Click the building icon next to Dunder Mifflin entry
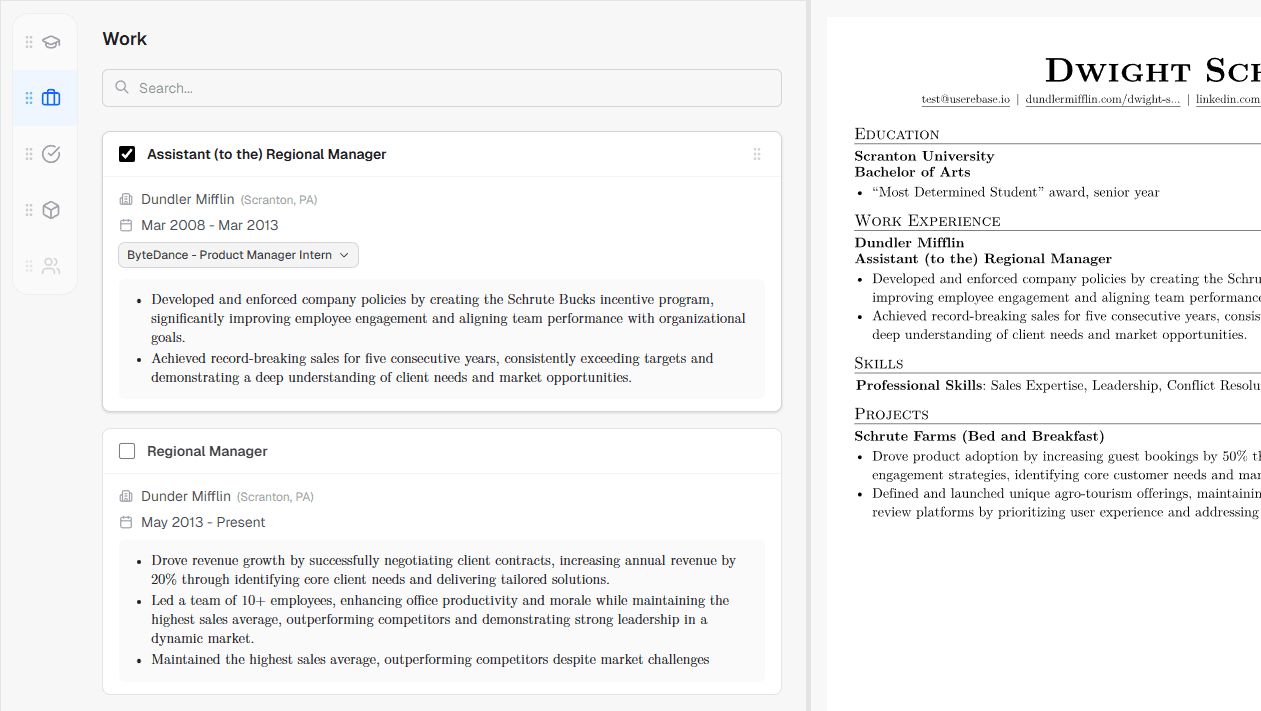This screenshot has width=1261, height=711. coord(126,496)
